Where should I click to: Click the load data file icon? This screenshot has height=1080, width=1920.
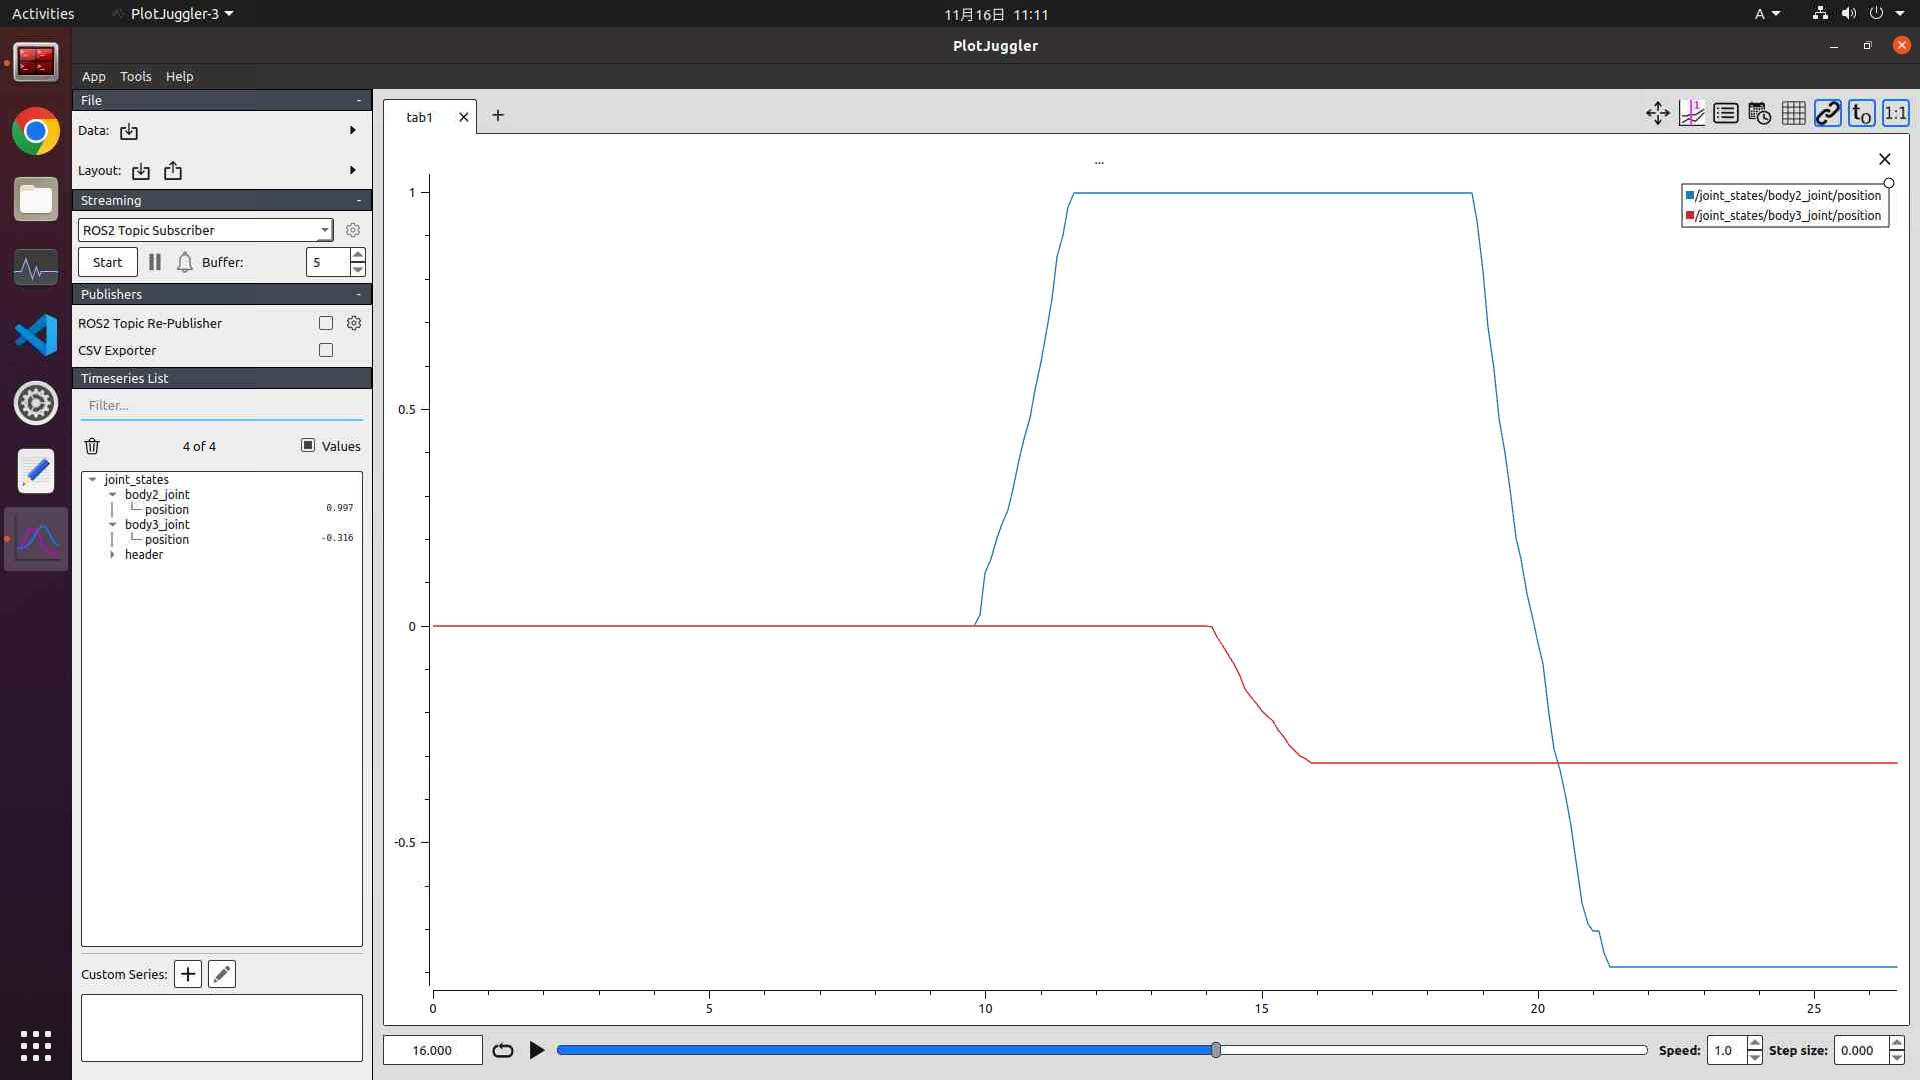(129, 131)
